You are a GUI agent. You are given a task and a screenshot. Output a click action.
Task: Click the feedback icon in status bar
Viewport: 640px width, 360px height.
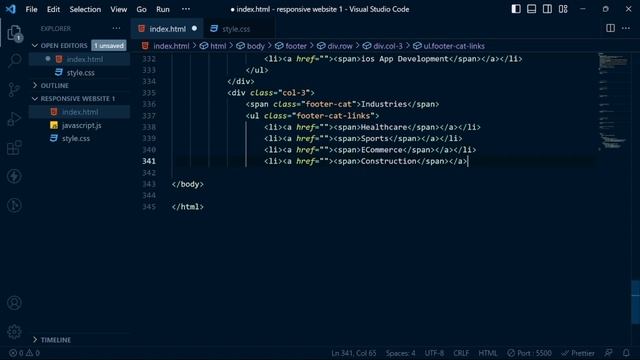(x=609, y=353)
